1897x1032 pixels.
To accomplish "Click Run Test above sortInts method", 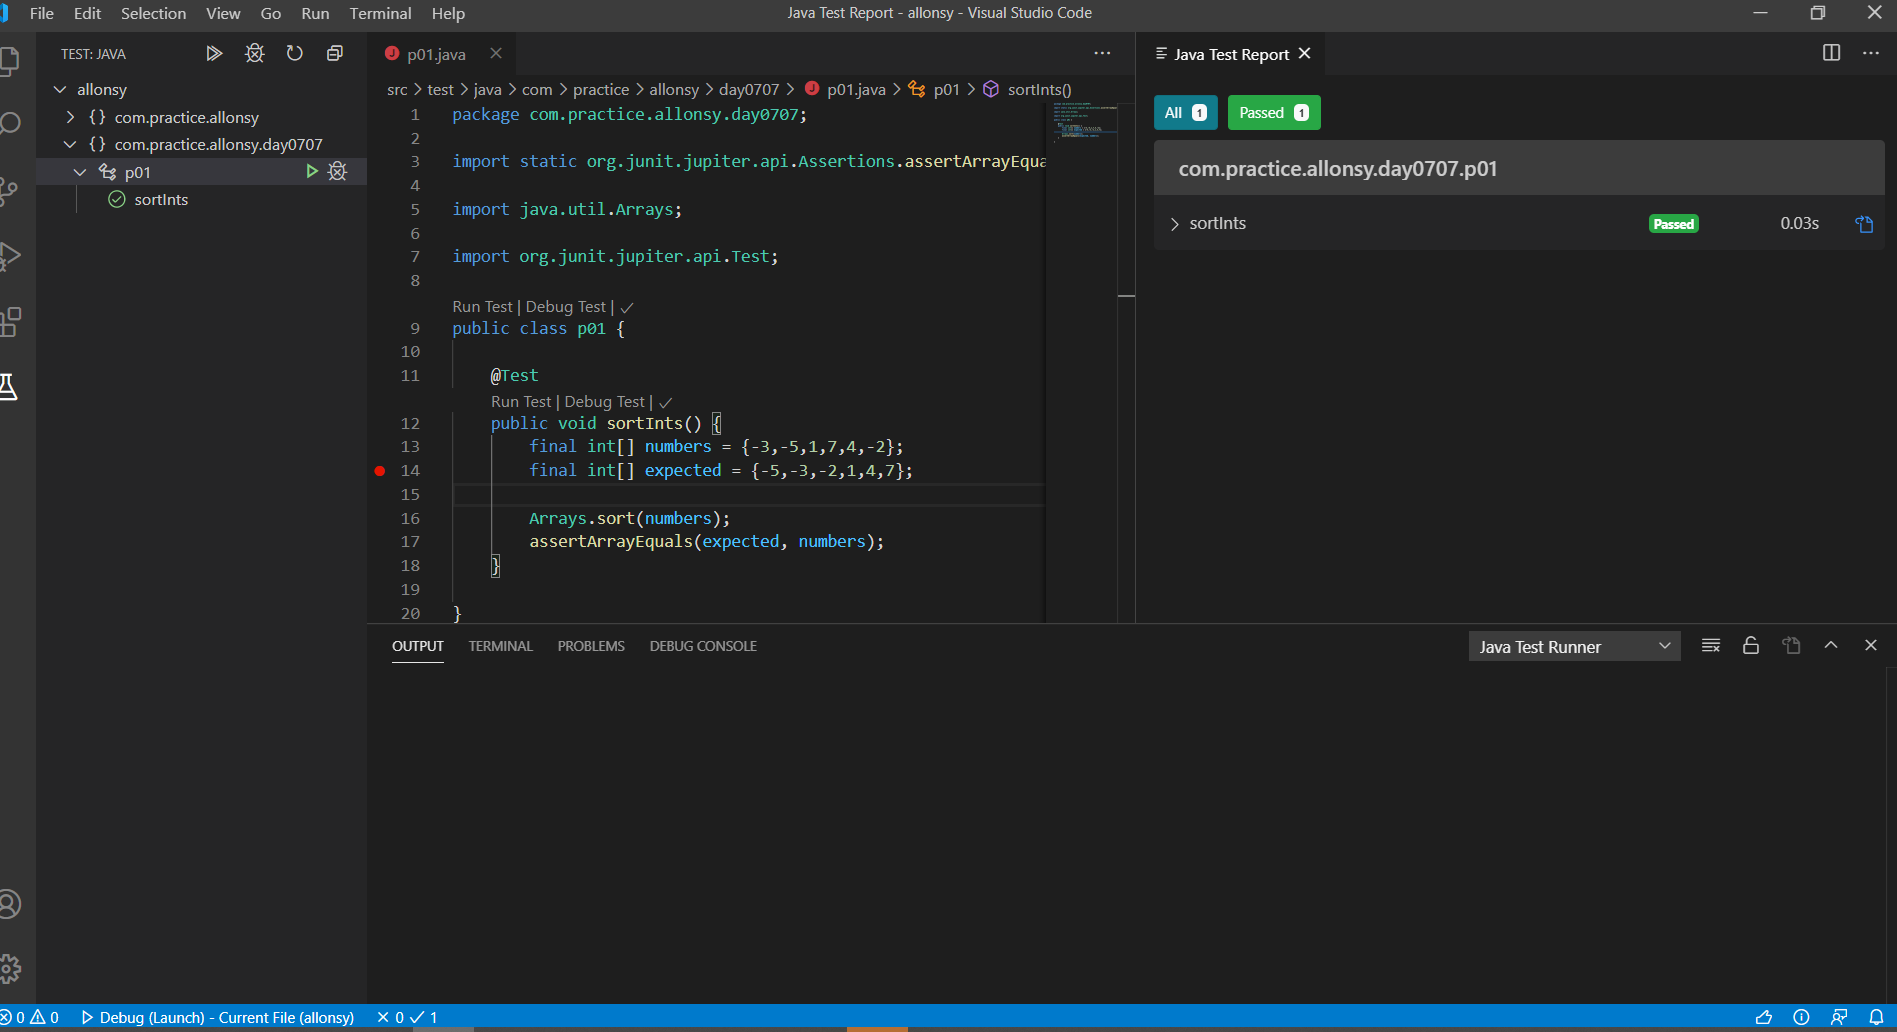I will coord(521,402).
